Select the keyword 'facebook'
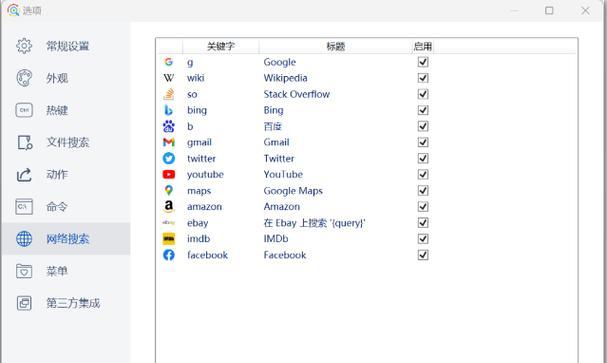Screen dimensions: 607x363 point(207,255)
